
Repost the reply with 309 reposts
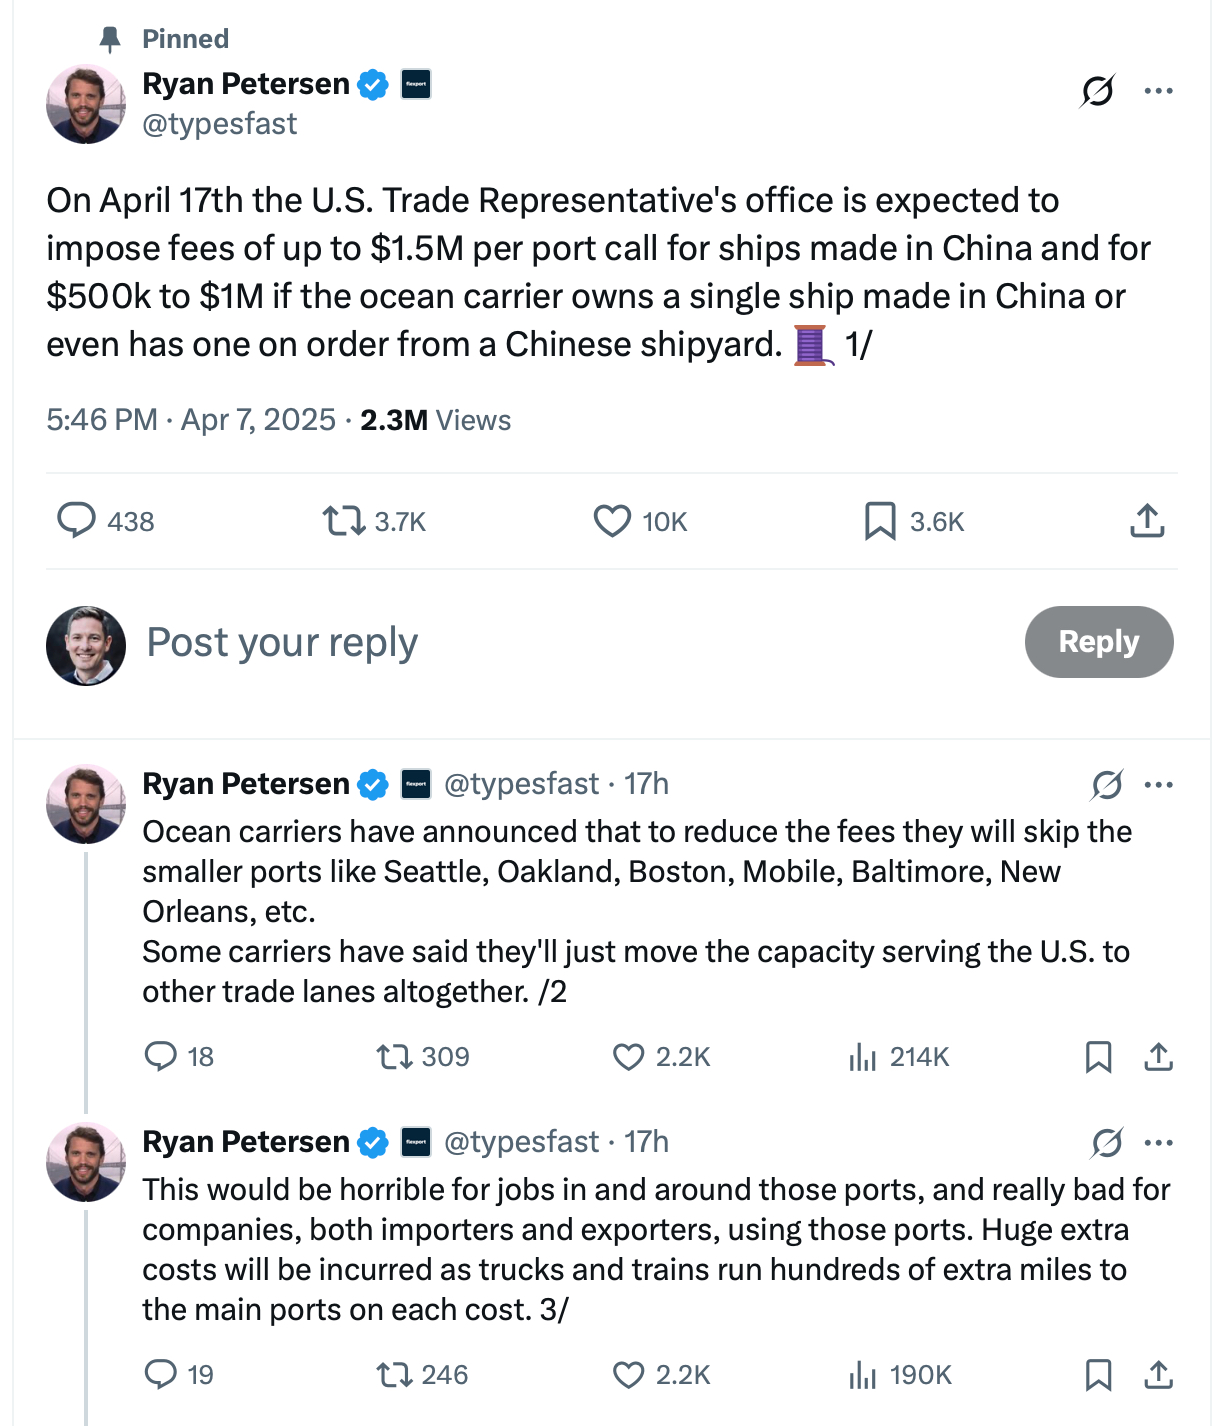[x=393, y=1057]
